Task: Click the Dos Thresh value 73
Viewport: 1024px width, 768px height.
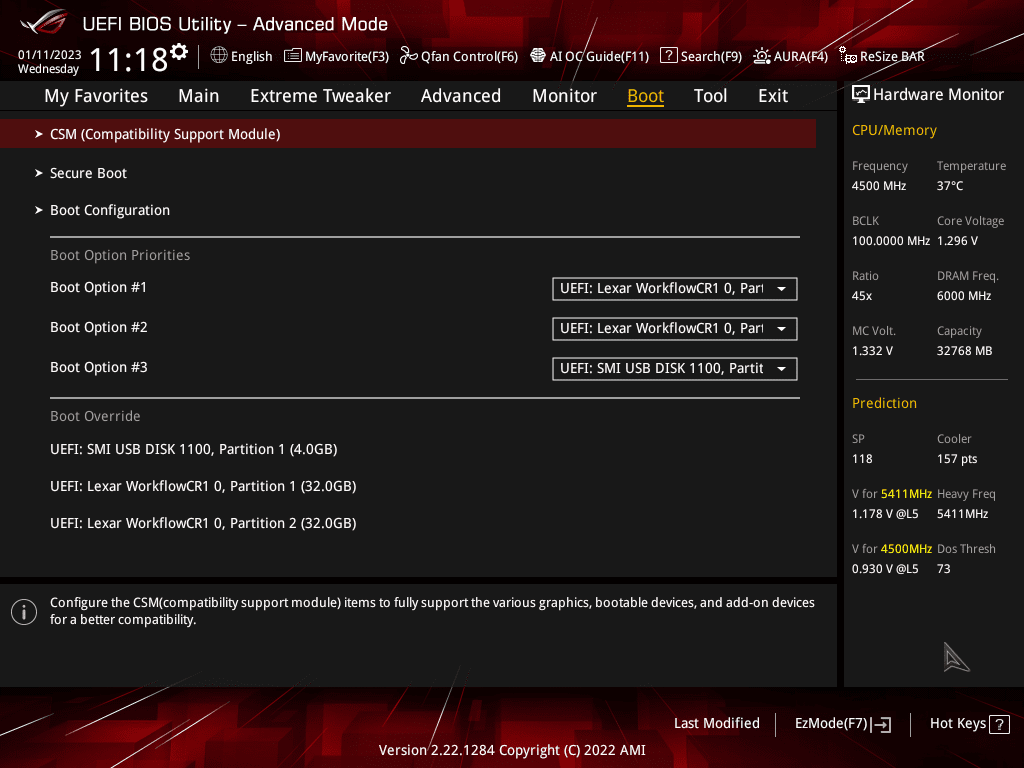Action: coord(944,569)
